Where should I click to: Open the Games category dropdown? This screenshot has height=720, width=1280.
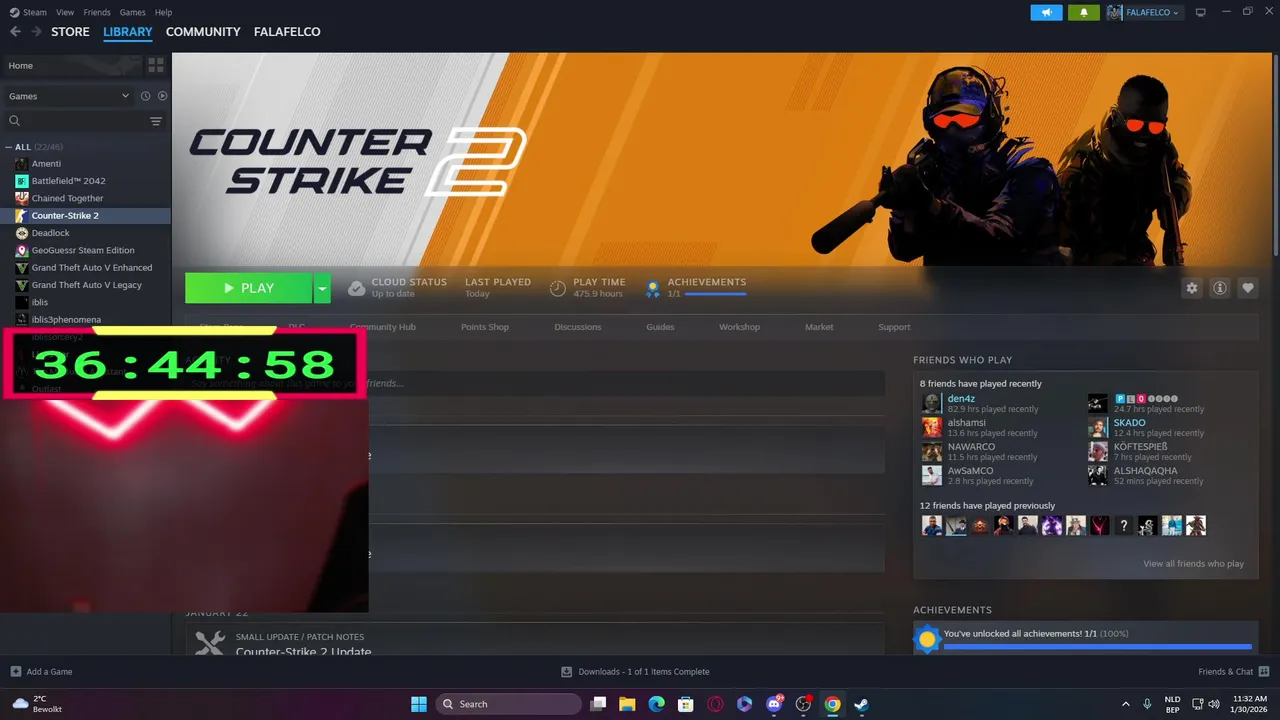coord(67,96)
